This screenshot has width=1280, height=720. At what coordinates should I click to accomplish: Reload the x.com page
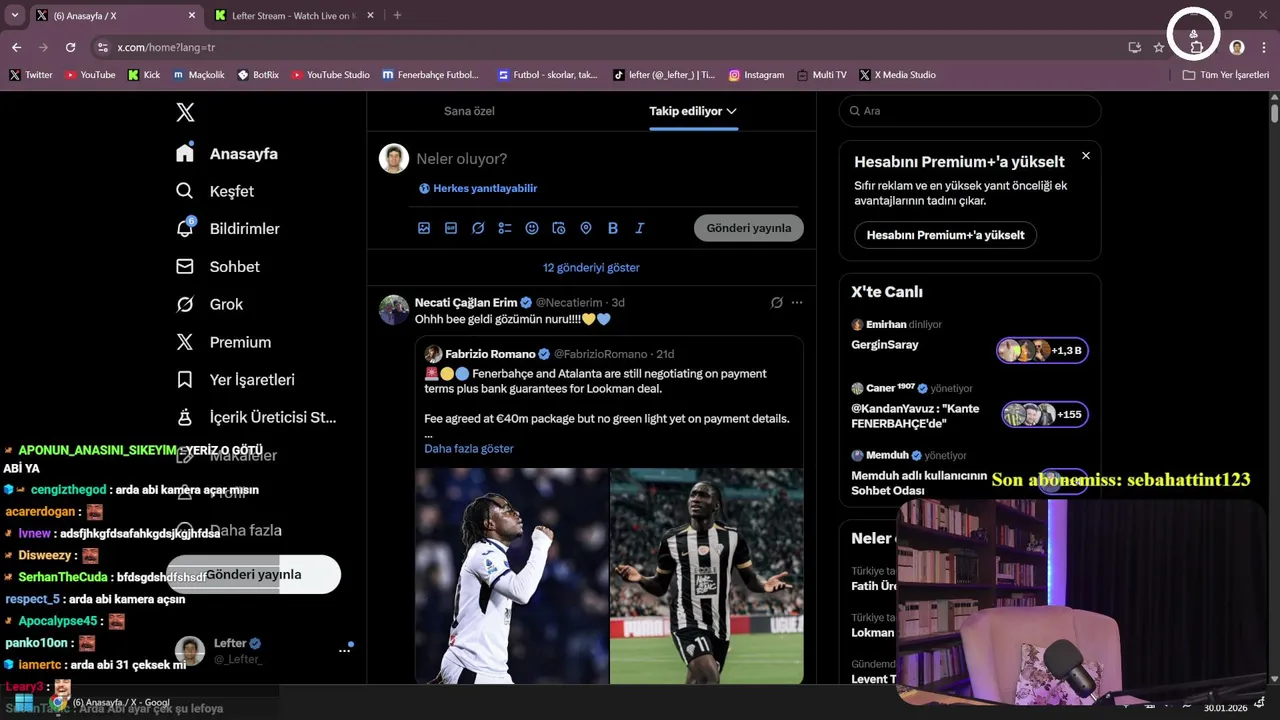(70, 47)
